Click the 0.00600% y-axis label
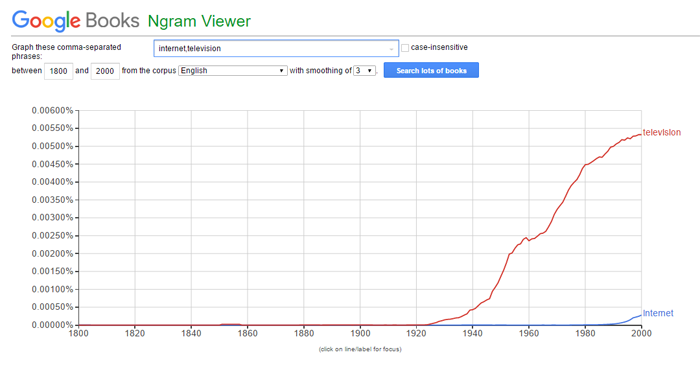The width and height of the screenshot is (700, 372). coord(52,110)
